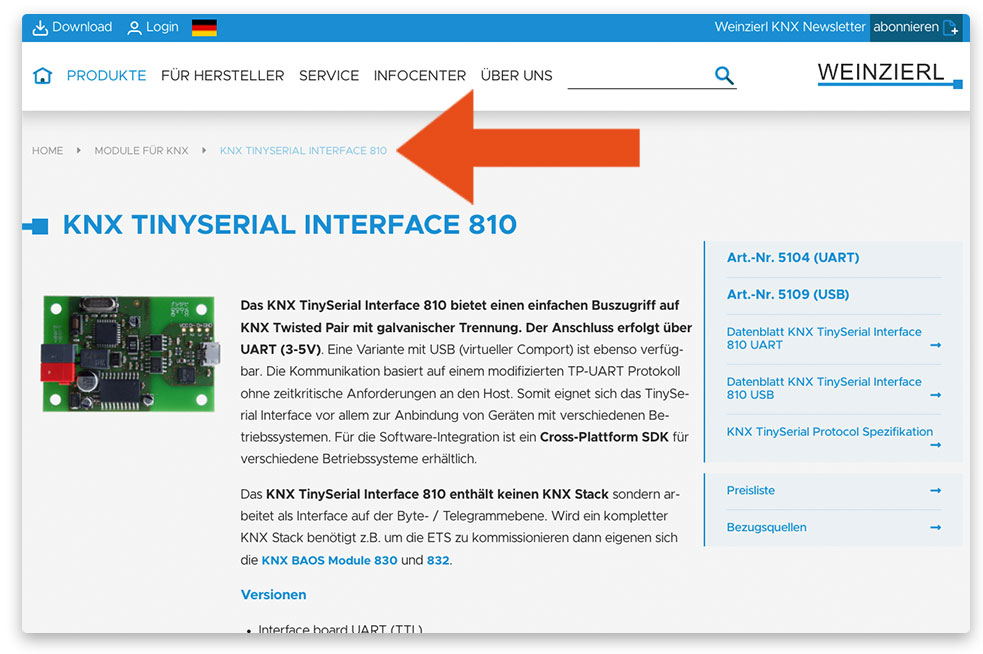Click the home icon in navigation bar
The height and width of the screenshot is (654, 983).
click(x=42, y=76)
